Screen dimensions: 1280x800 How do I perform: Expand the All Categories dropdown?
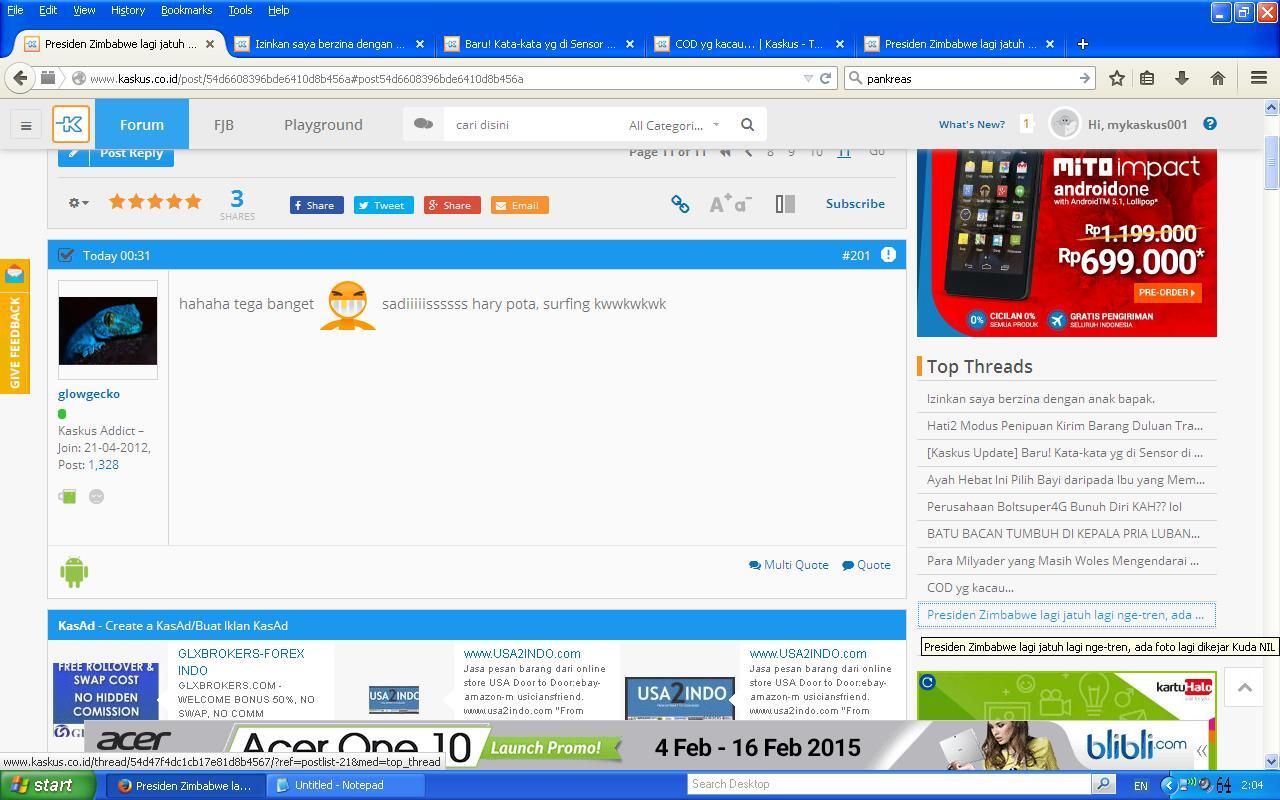(x=673, y=125)
